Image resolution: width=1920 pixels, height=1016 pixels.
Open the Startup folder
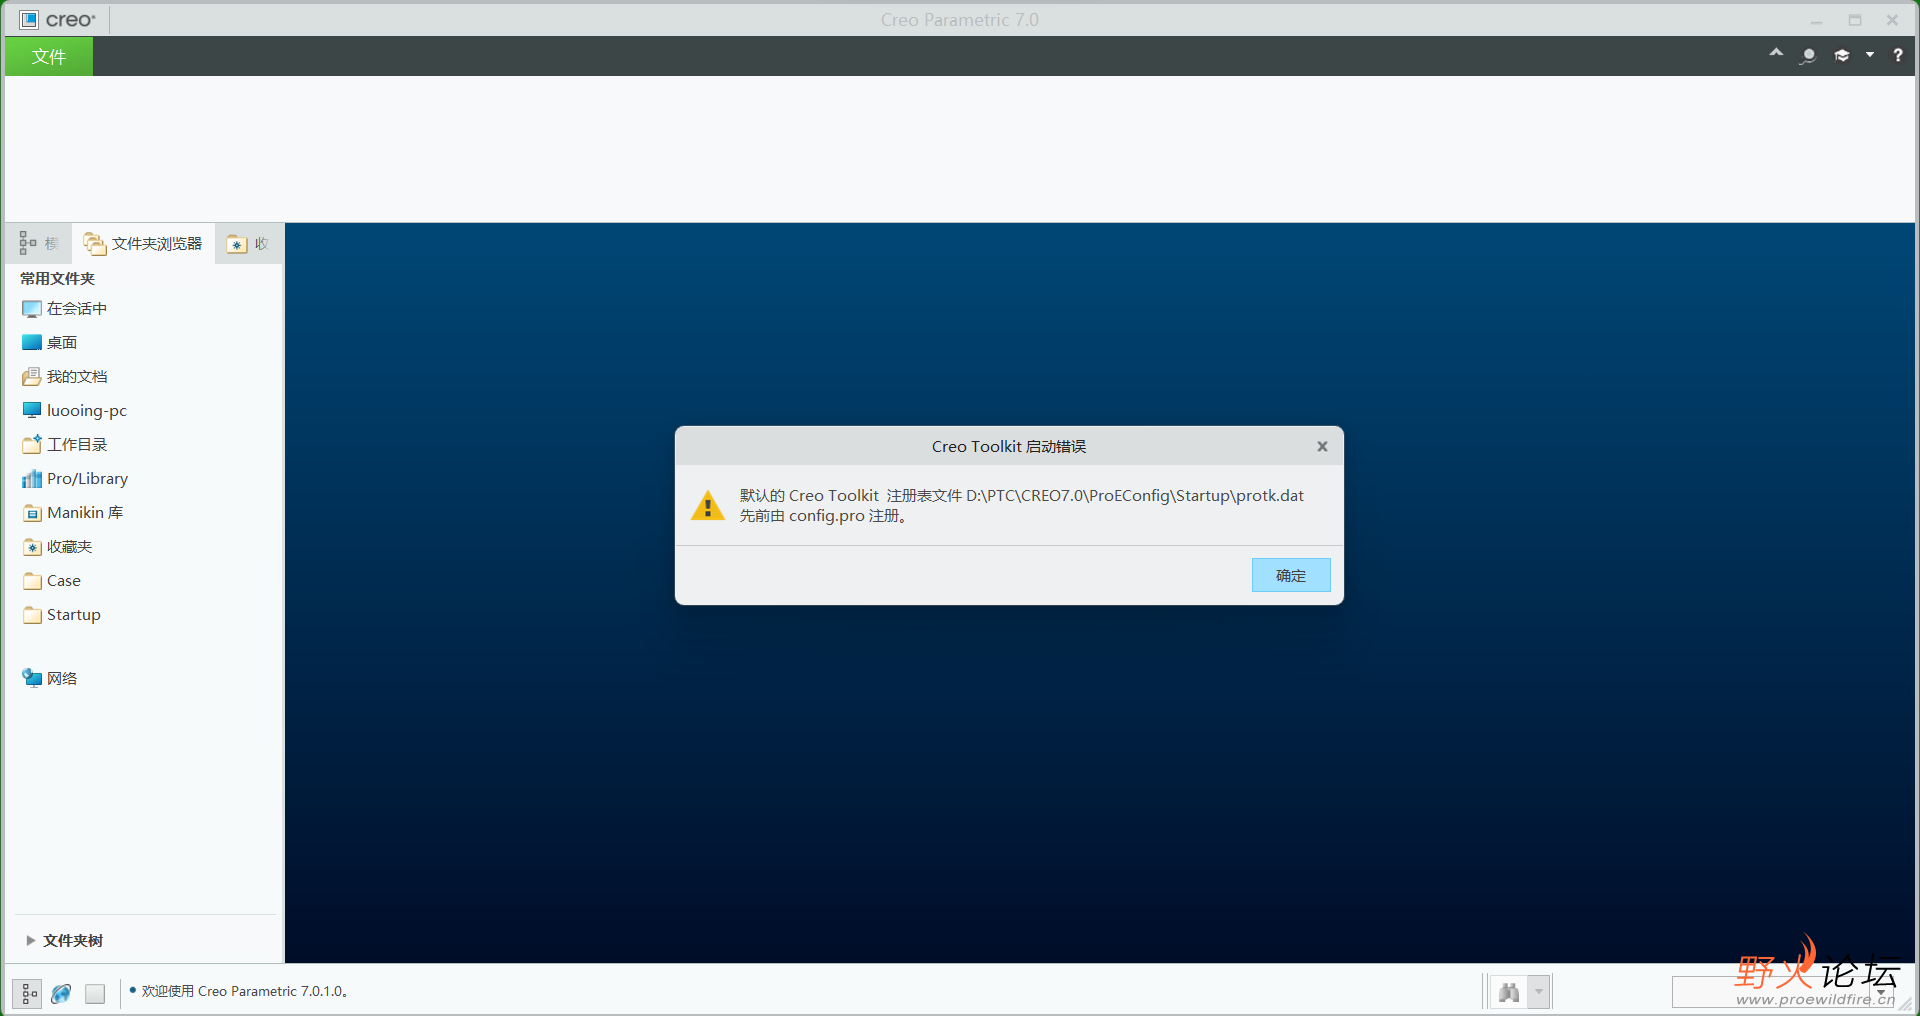click(x=62, y=615)
